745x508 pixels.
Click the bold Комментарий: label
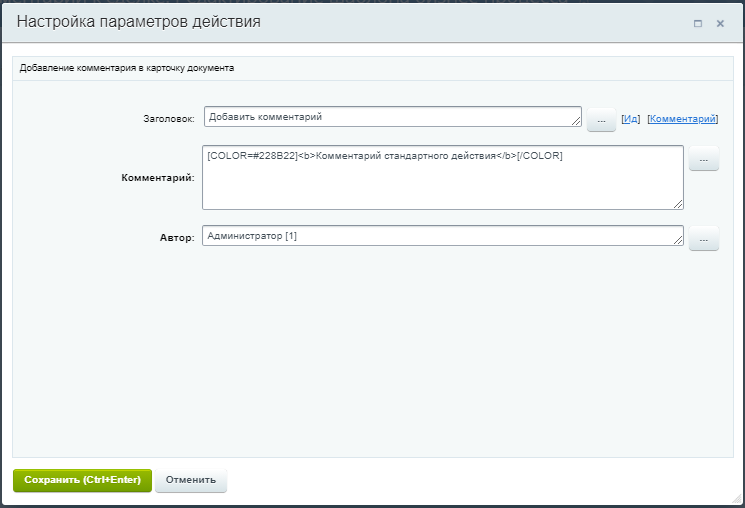(x=158, y=178)
